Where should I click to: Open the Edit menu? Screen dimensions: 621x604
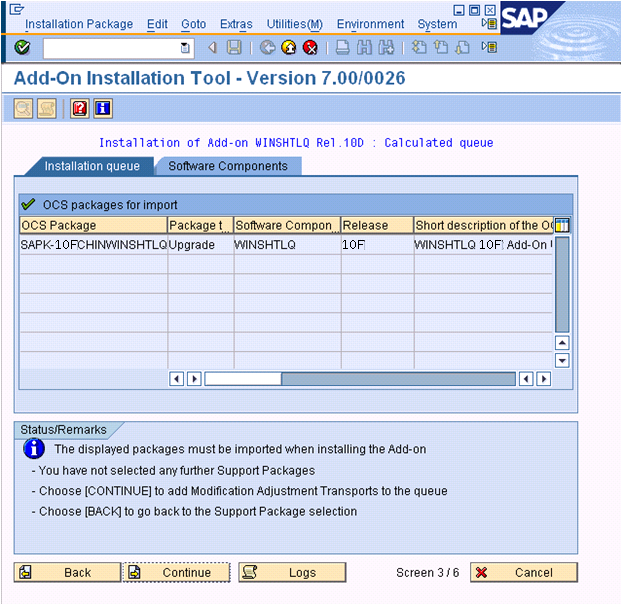point(157,24)
